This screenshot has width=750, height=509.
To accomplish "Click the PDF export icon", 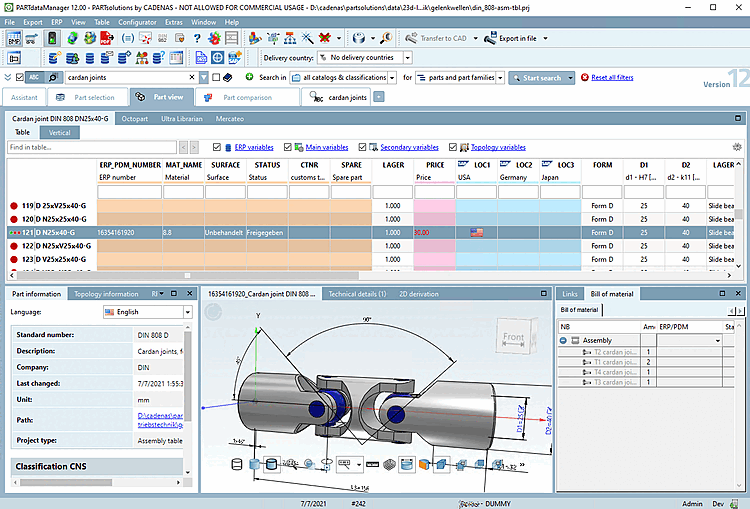I will tap(107, 38).
